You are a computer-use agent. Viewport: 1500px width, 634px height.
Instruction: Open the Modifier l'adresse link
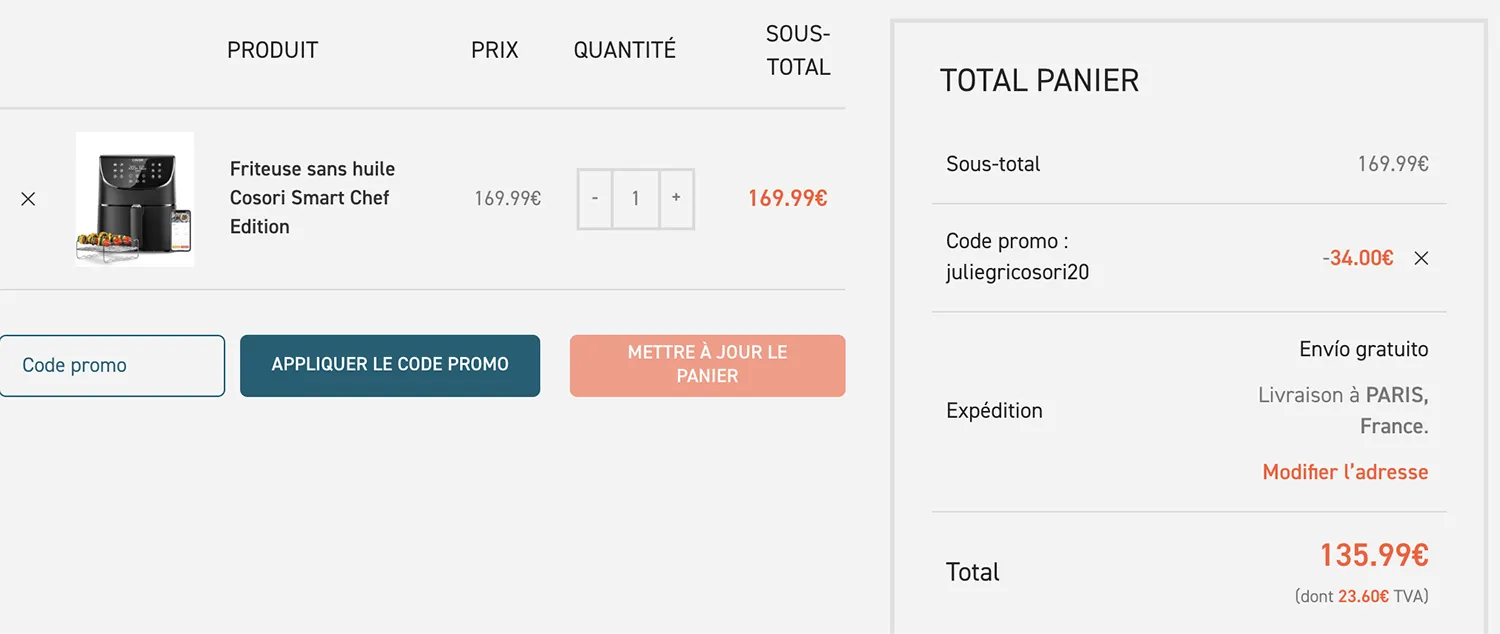[x=1345, y=472]
